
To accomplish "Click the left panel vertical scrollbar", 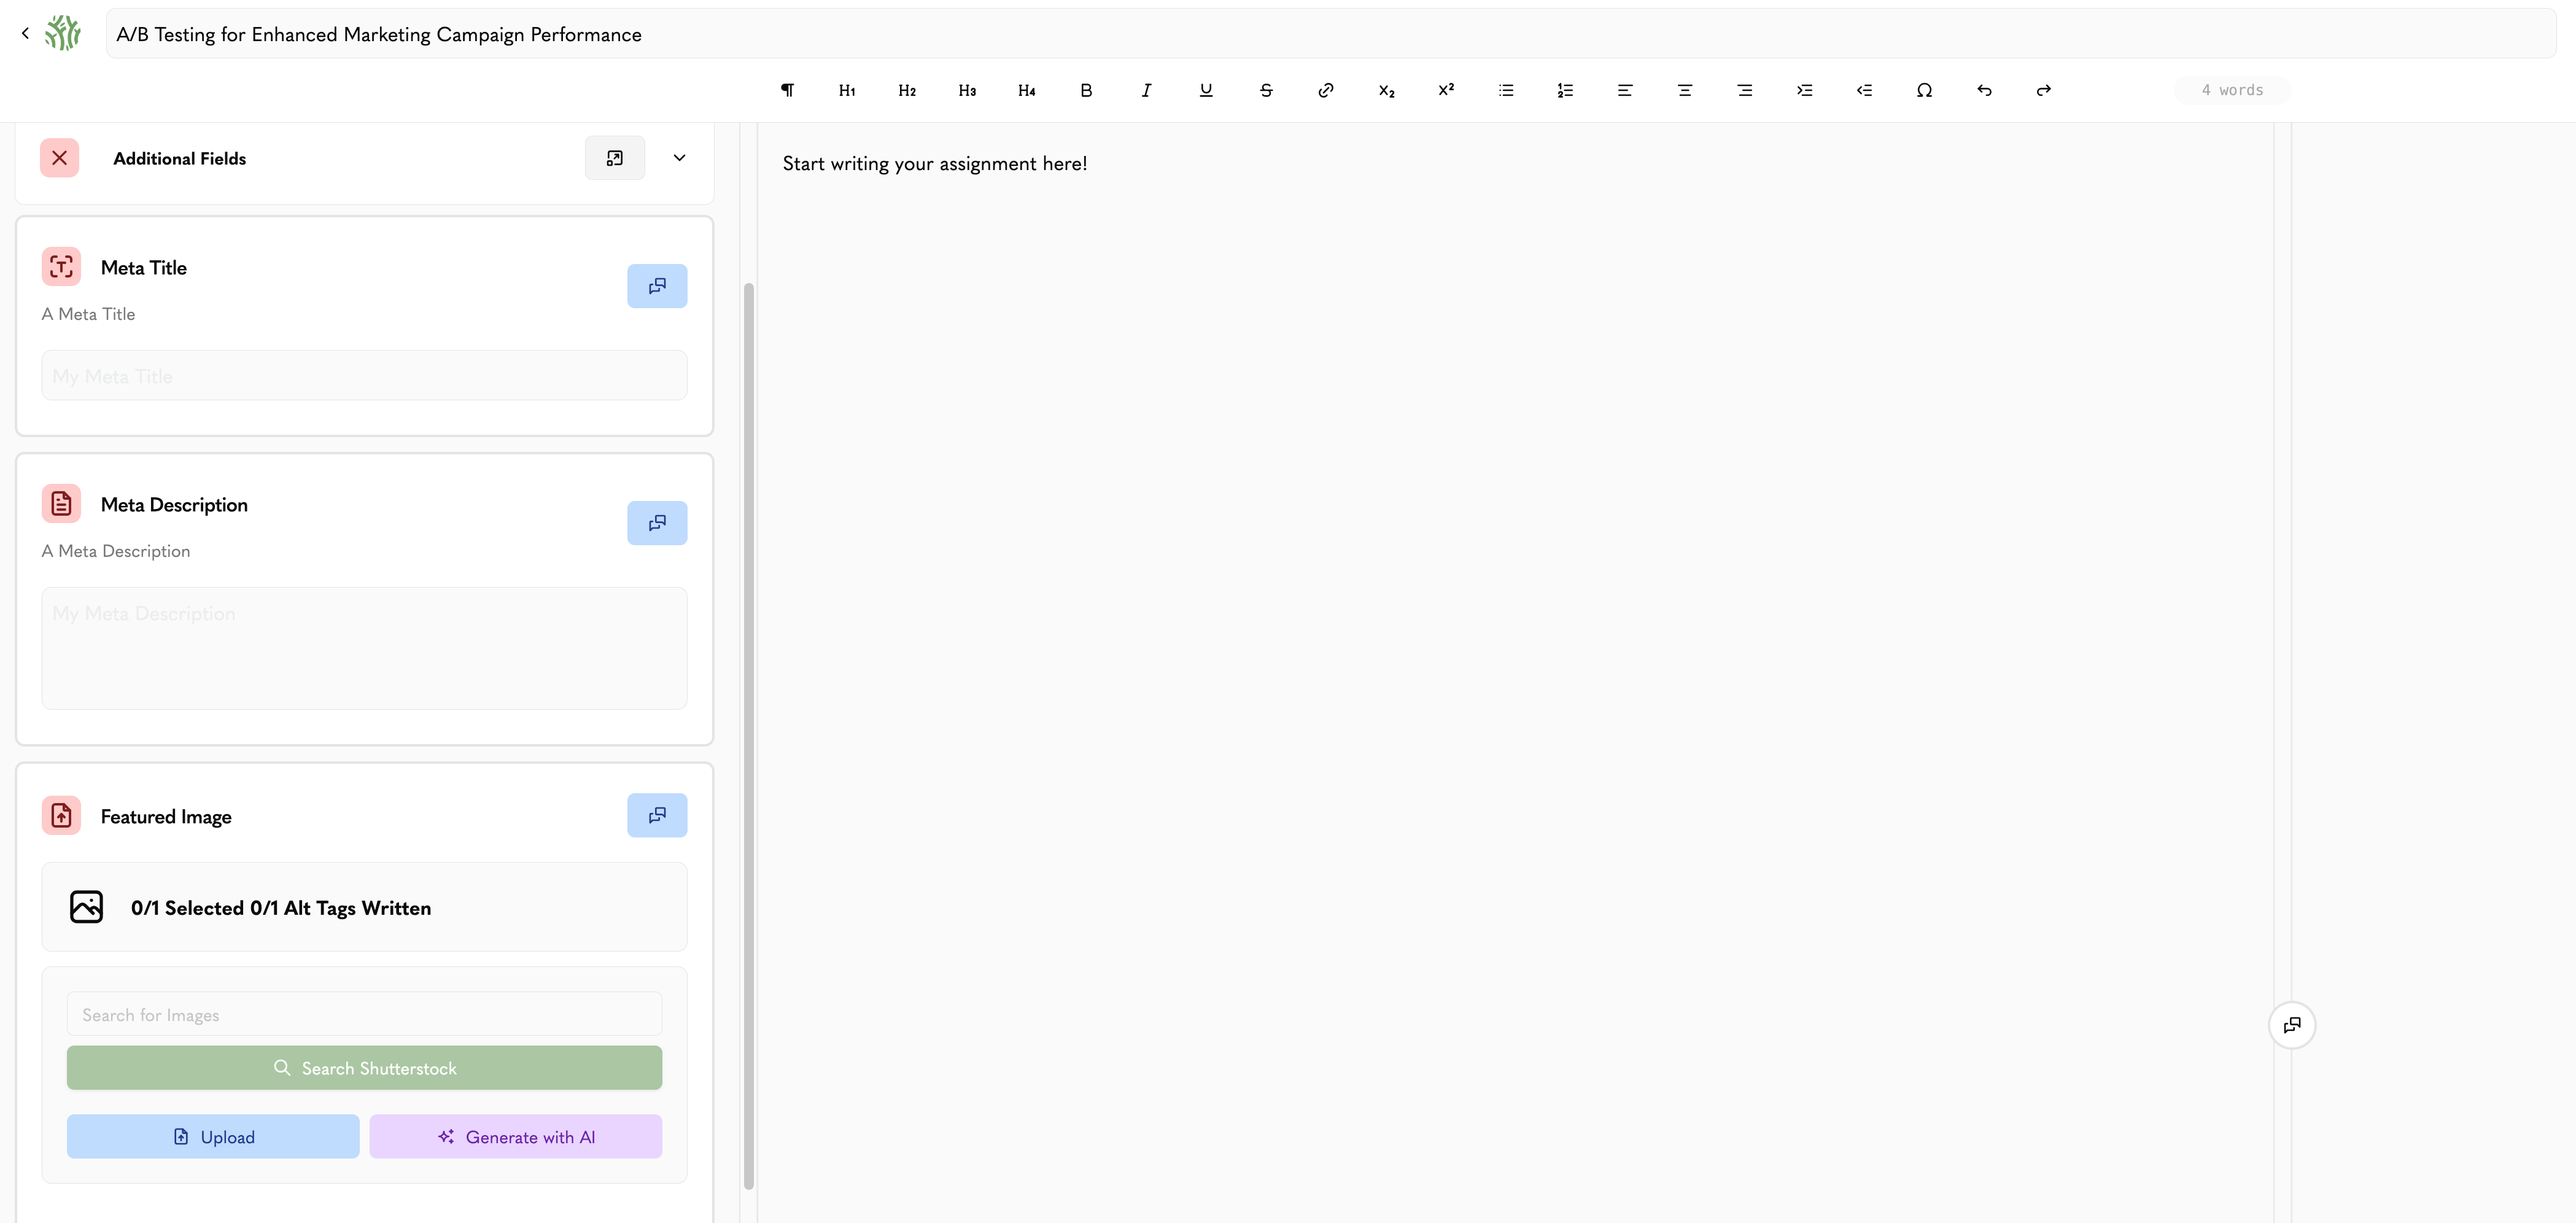I will pyautogui.click(x=748, y=736).
